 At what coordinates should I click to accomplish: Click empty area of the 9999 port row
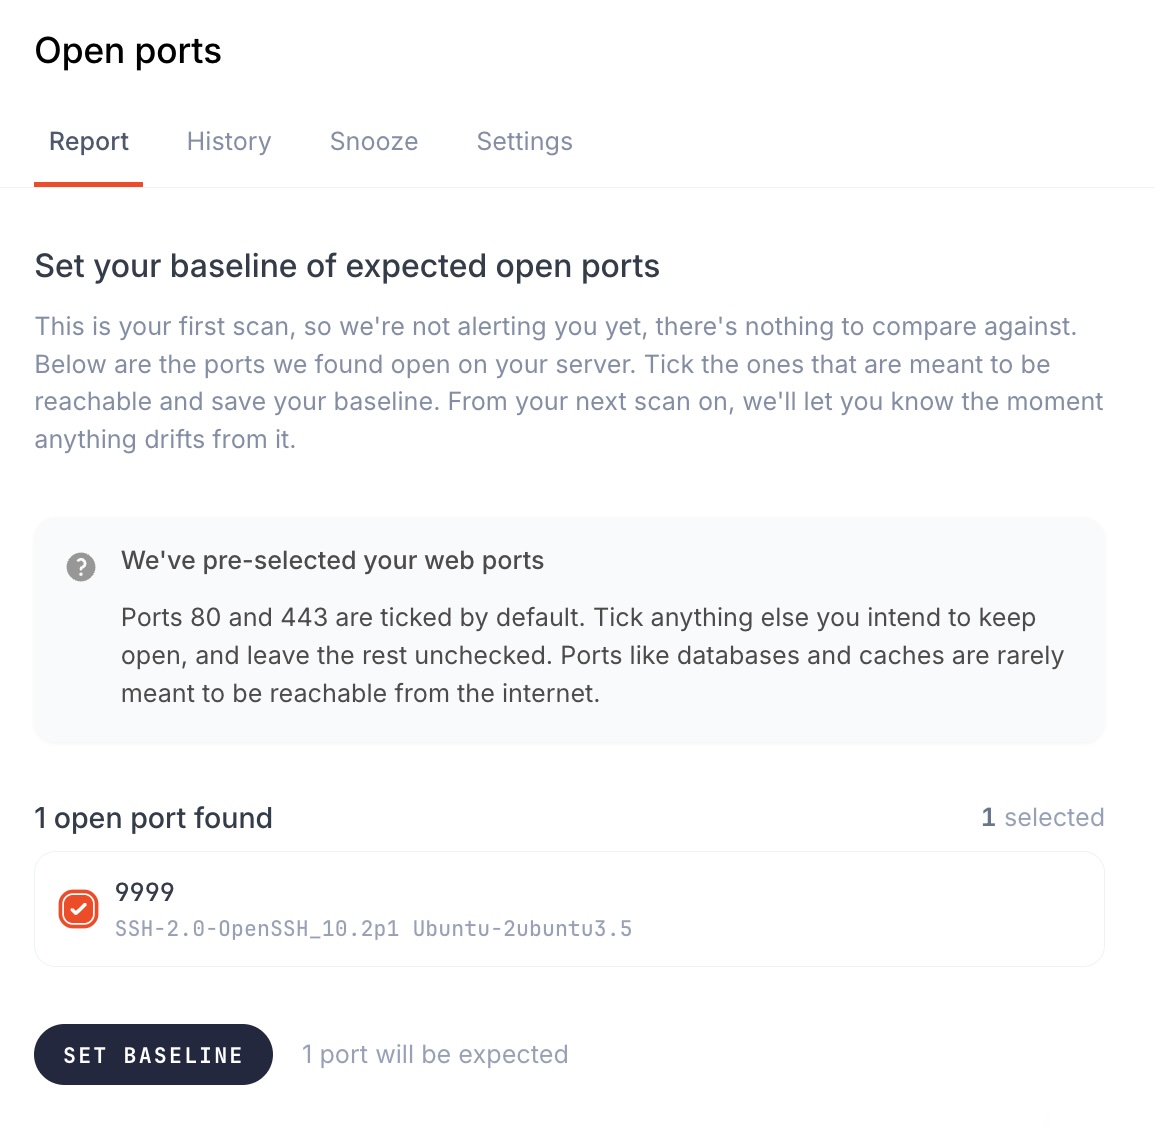pyautogui.click(x=846, y=909)
